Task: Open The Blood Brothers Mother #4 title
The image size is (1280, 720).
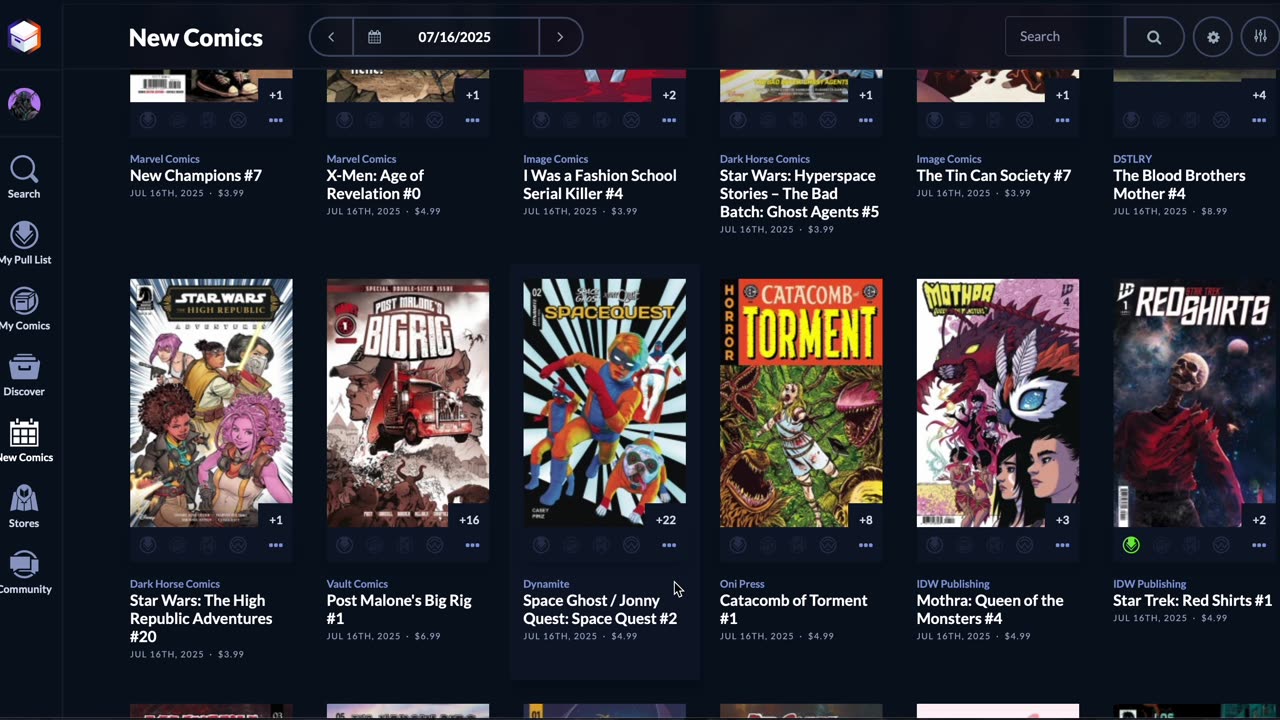Action: click(1179, 185)
